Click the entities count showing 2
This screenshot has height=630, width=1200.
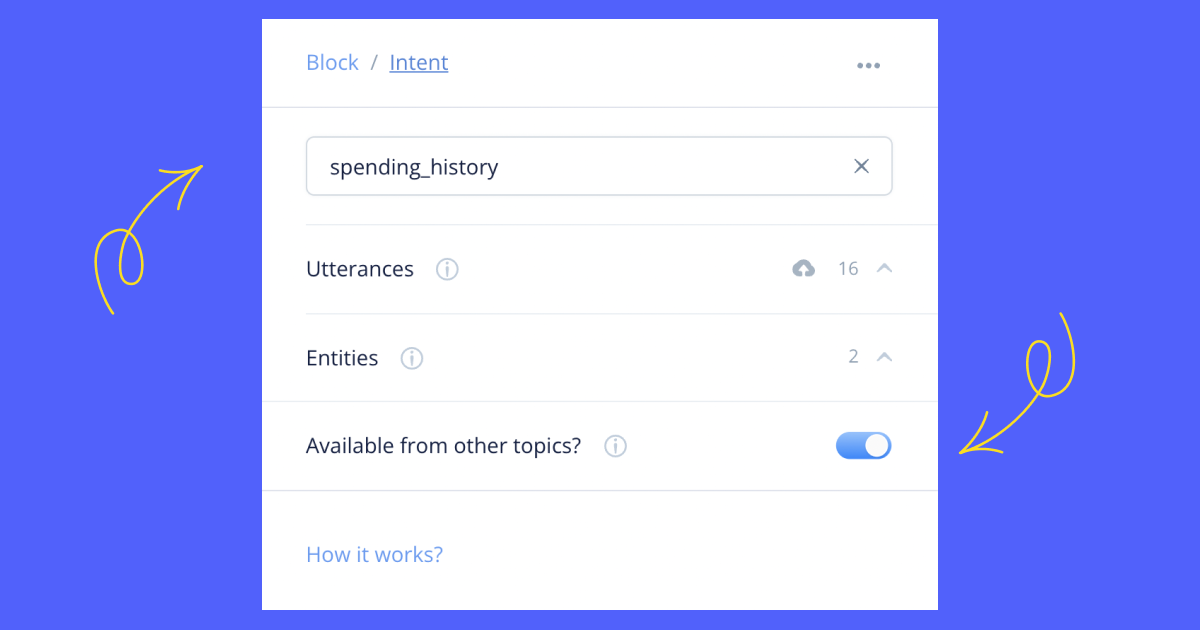pos(853,356)
